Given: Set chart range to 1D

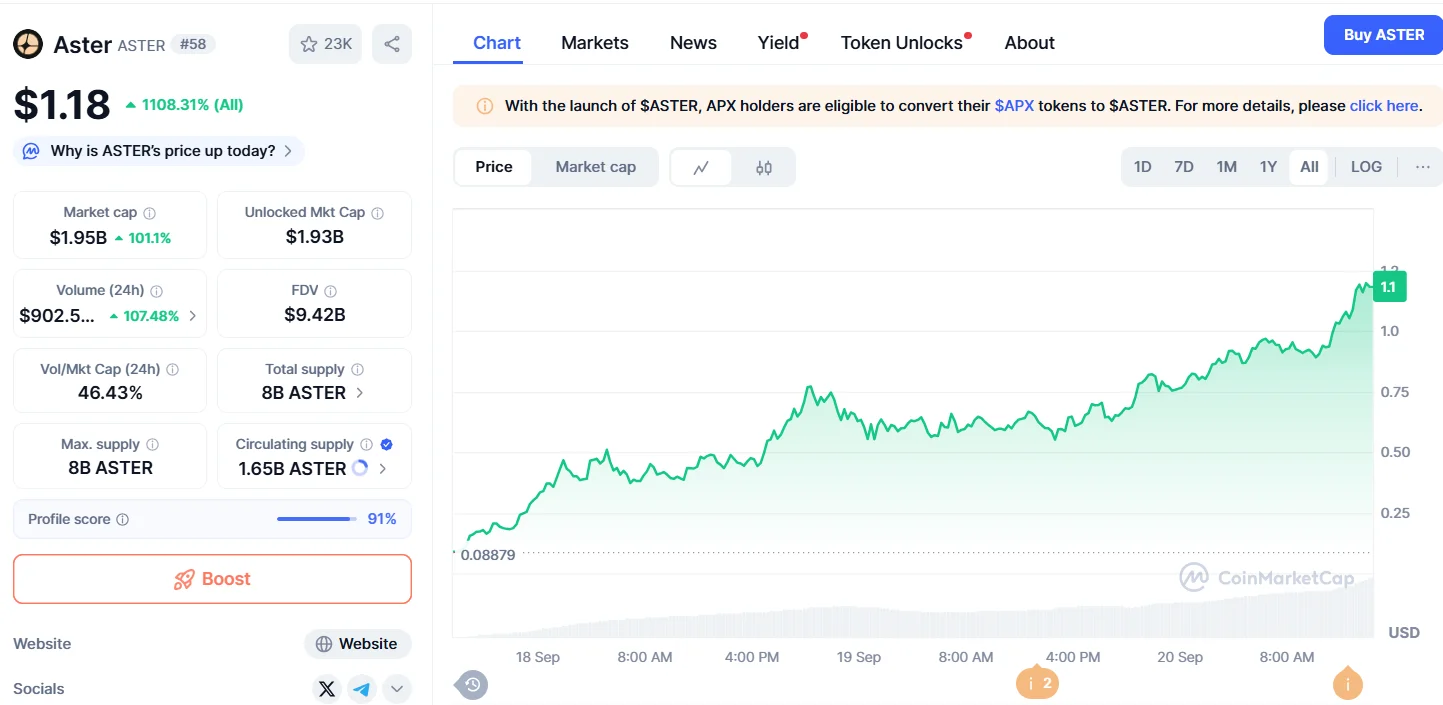Looking at the screenshot, I should coord(1142,167).
